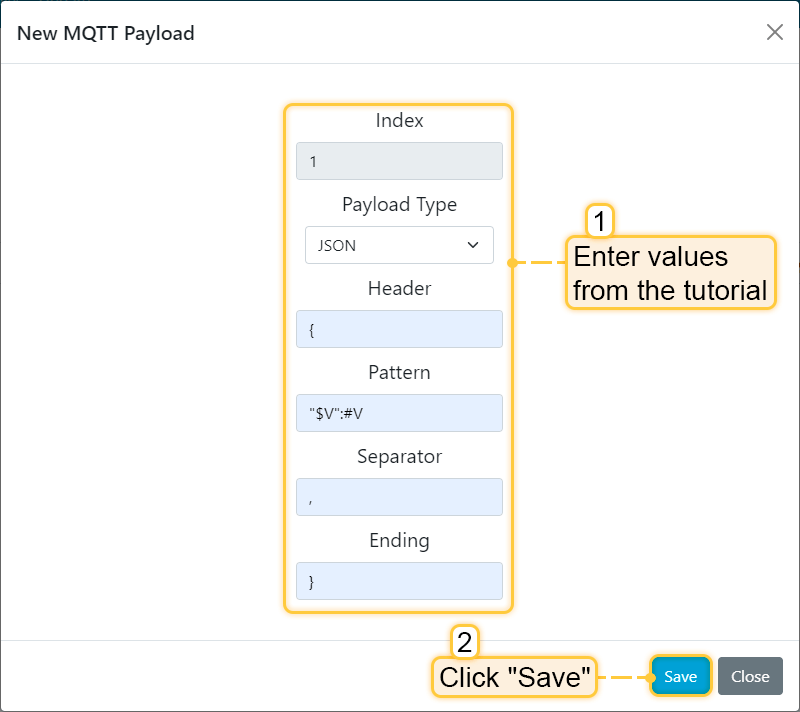Image resolution: width=800 pixels, height=712 pixels.
Task: Click the 'Click "Save"' annotation callout
Action: point(512,677)
